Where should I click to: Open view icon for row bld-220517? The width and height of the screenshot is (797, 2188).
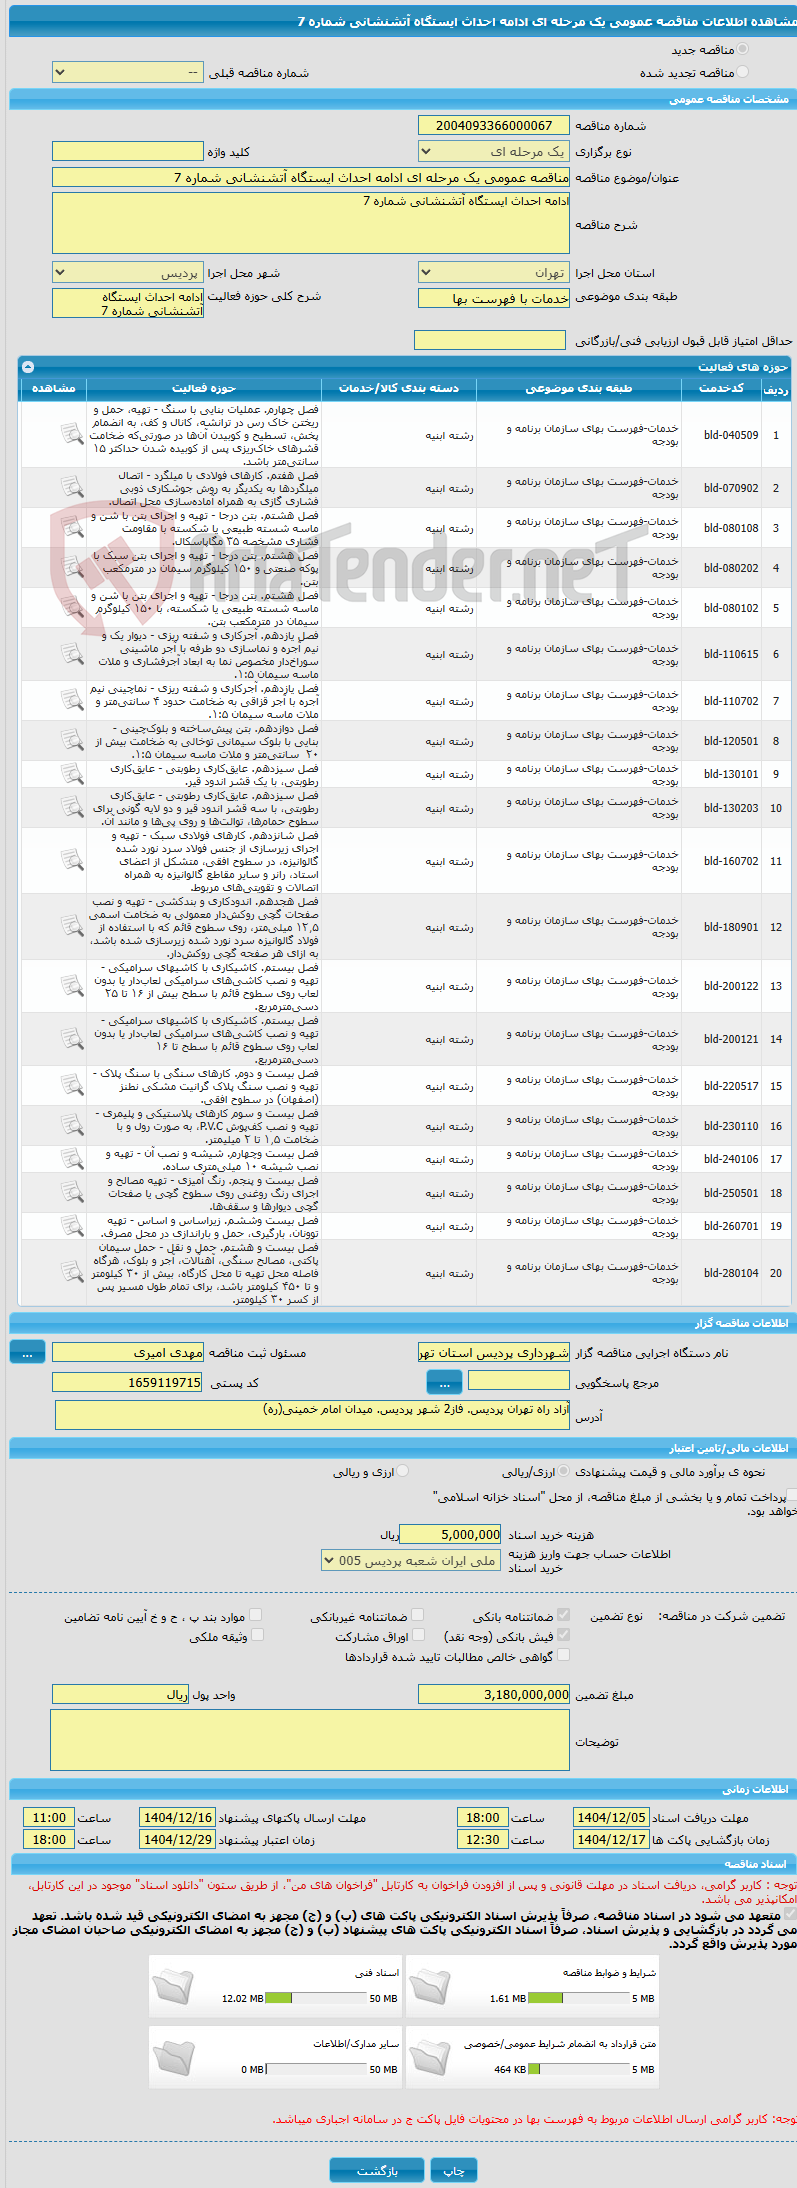tap(72, 1085)
